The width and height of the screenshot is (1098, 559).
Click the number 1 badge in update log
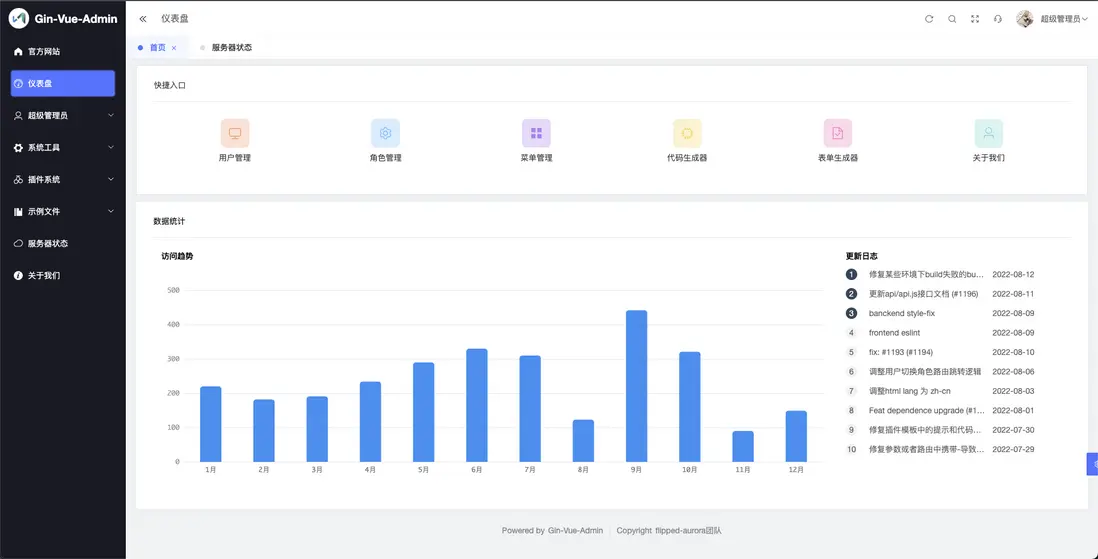[x=852, y=275]
